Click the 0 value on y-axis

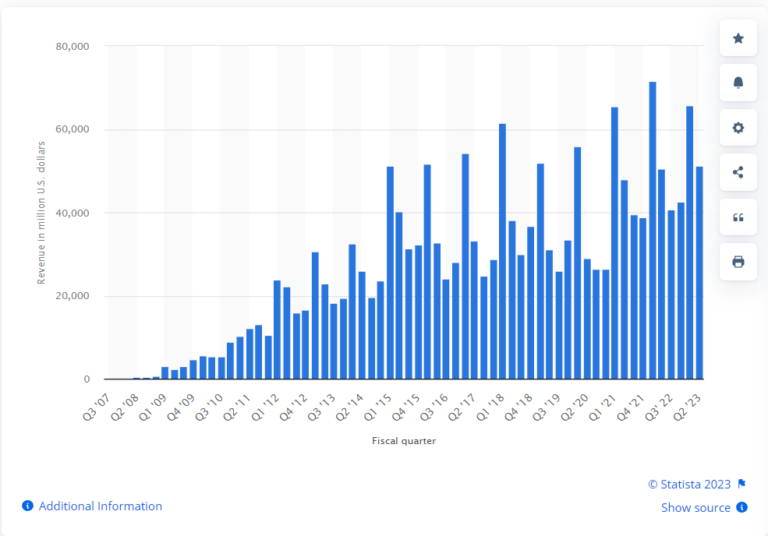(x=87, y=380)
